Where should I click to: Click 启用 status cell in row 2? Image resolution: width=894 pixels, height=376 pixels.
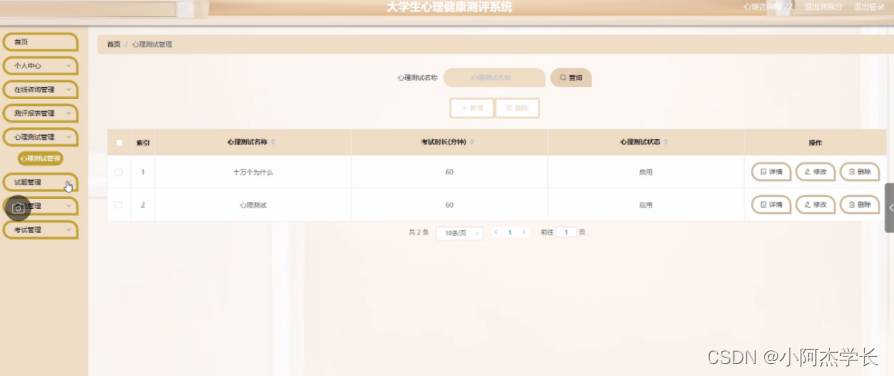(645, 205)
